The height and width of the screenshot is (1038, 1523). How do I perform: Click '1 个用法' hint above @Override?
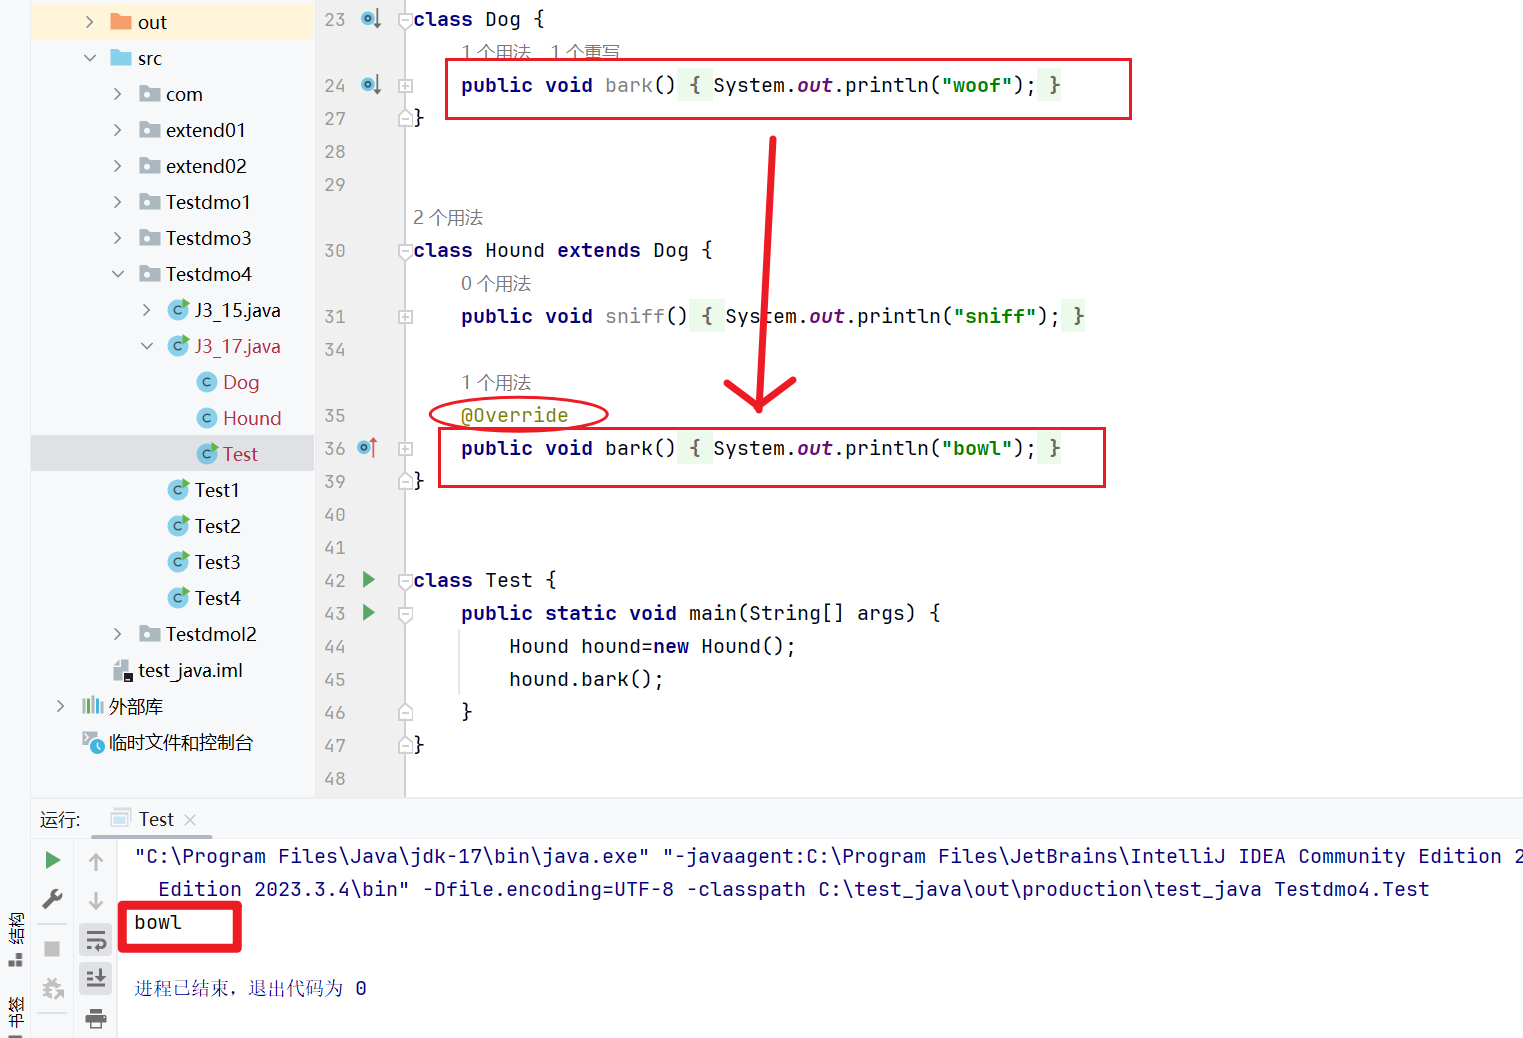[496, 382]
